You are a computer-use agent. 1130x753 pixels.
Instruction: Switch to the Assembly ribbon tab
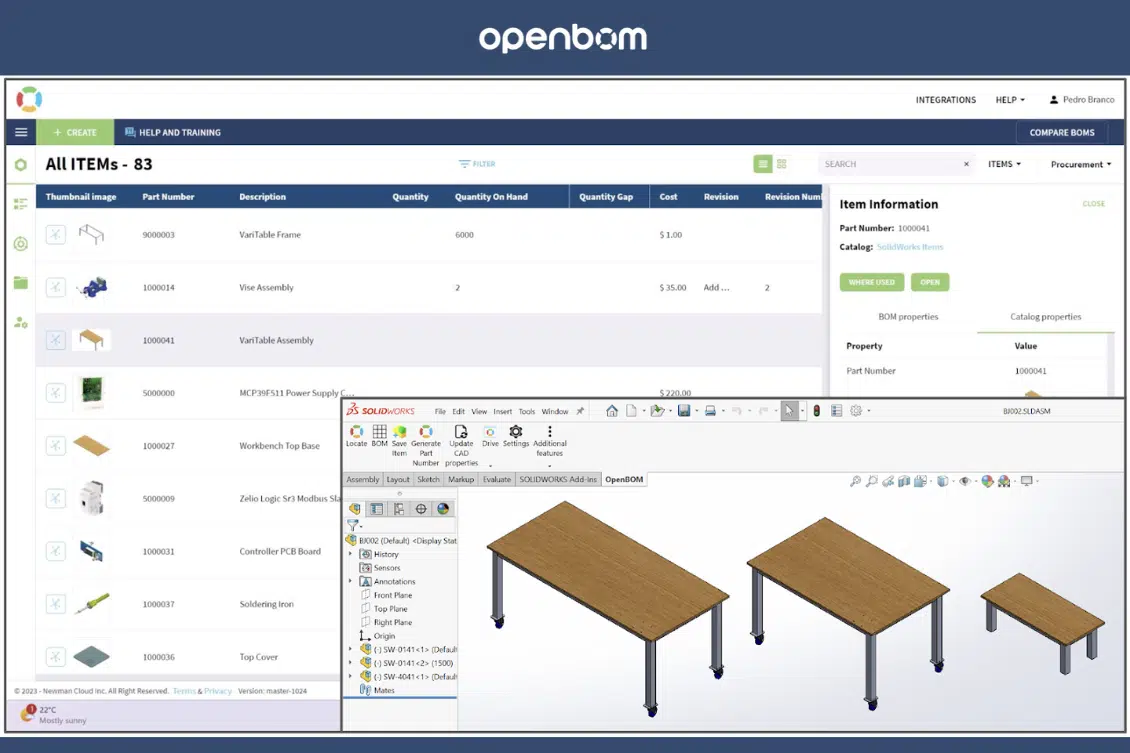pos(362,479)
